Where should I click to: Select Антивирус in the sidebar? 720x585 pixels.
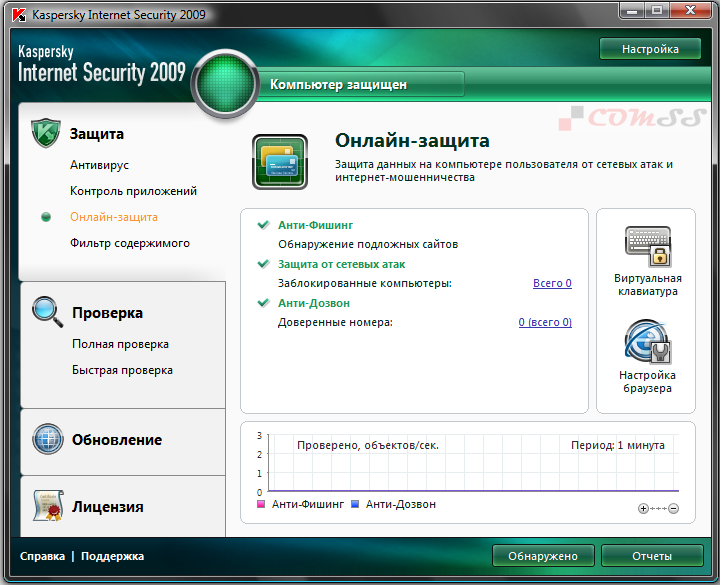pyautogui.click(x=99, y=165)
